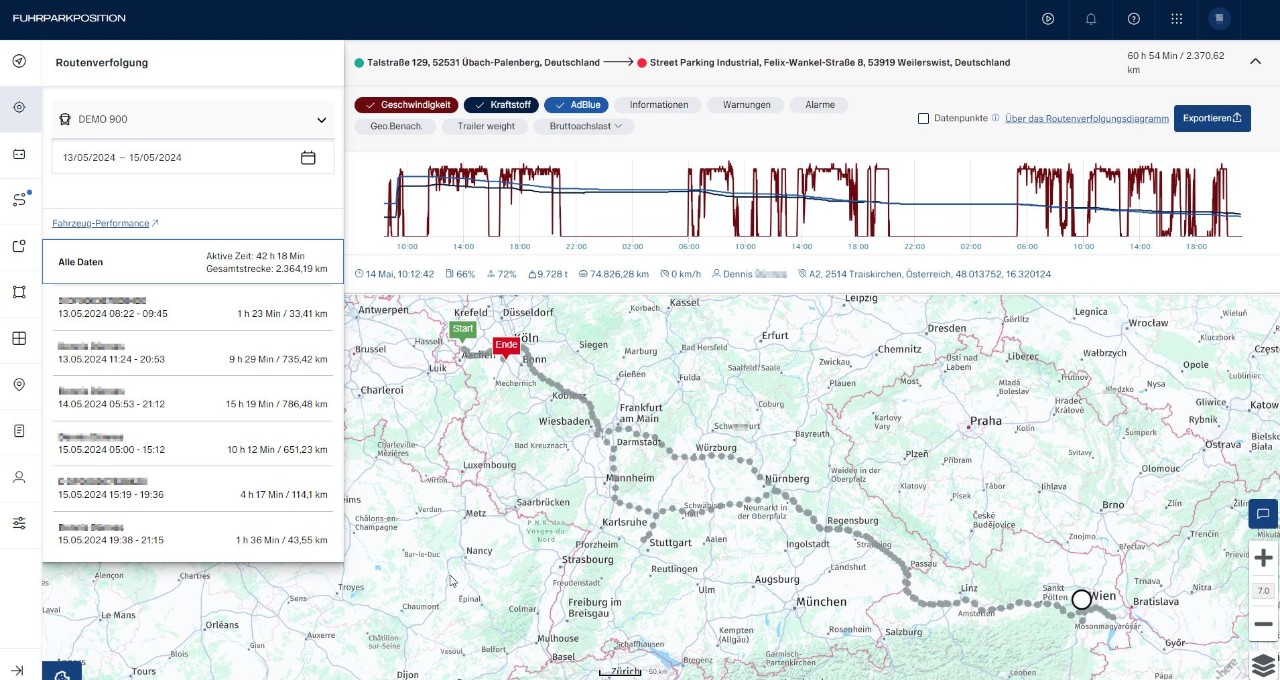Click the green Start marker on map

click(x=462, y=331)
